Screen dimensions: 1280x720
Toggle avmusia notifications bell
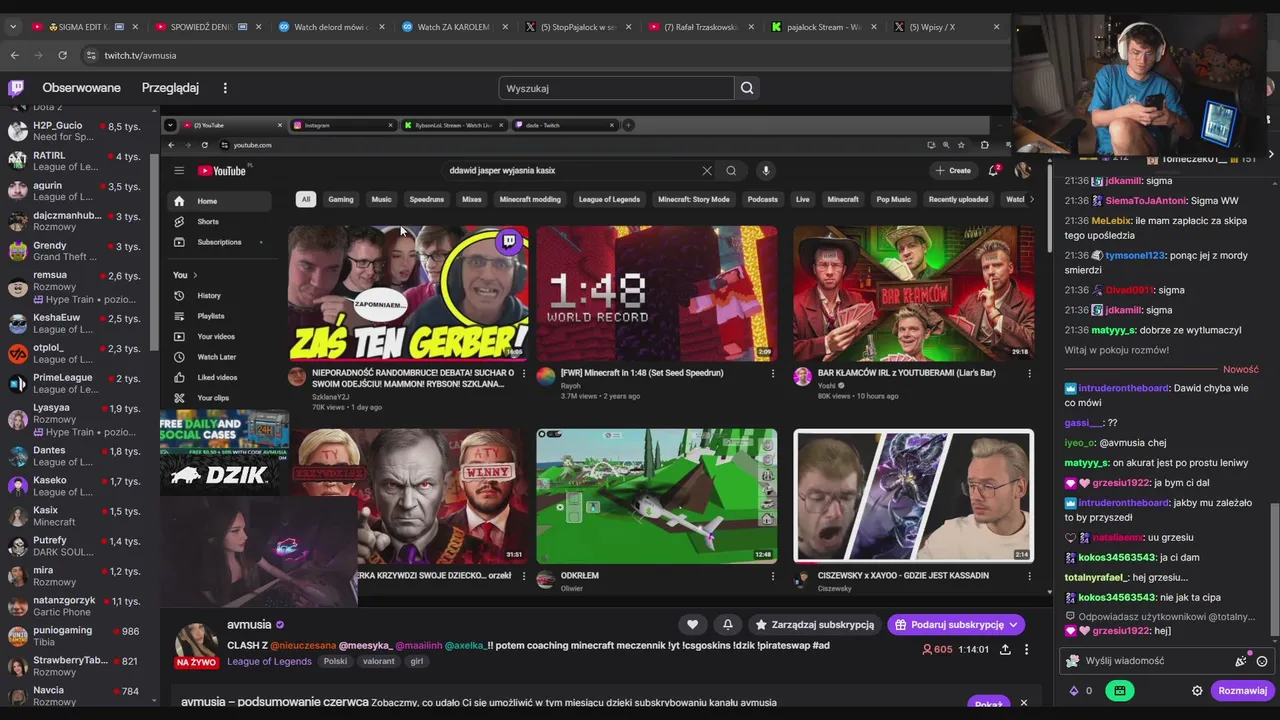point(728,624)
